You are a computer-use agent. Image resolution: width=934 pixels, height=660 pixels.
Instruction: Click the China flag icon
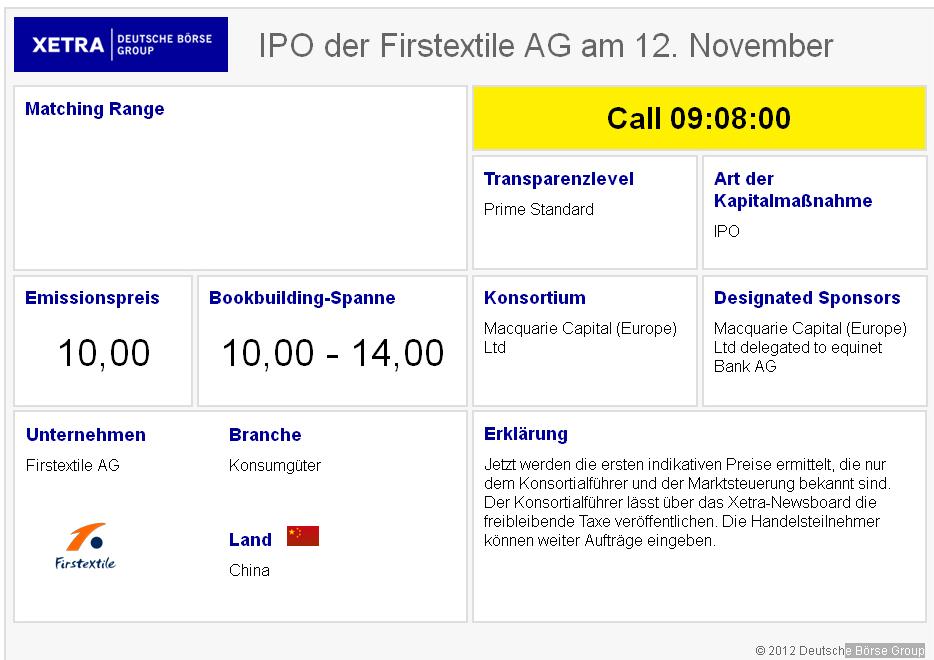[x=302, y=536]
